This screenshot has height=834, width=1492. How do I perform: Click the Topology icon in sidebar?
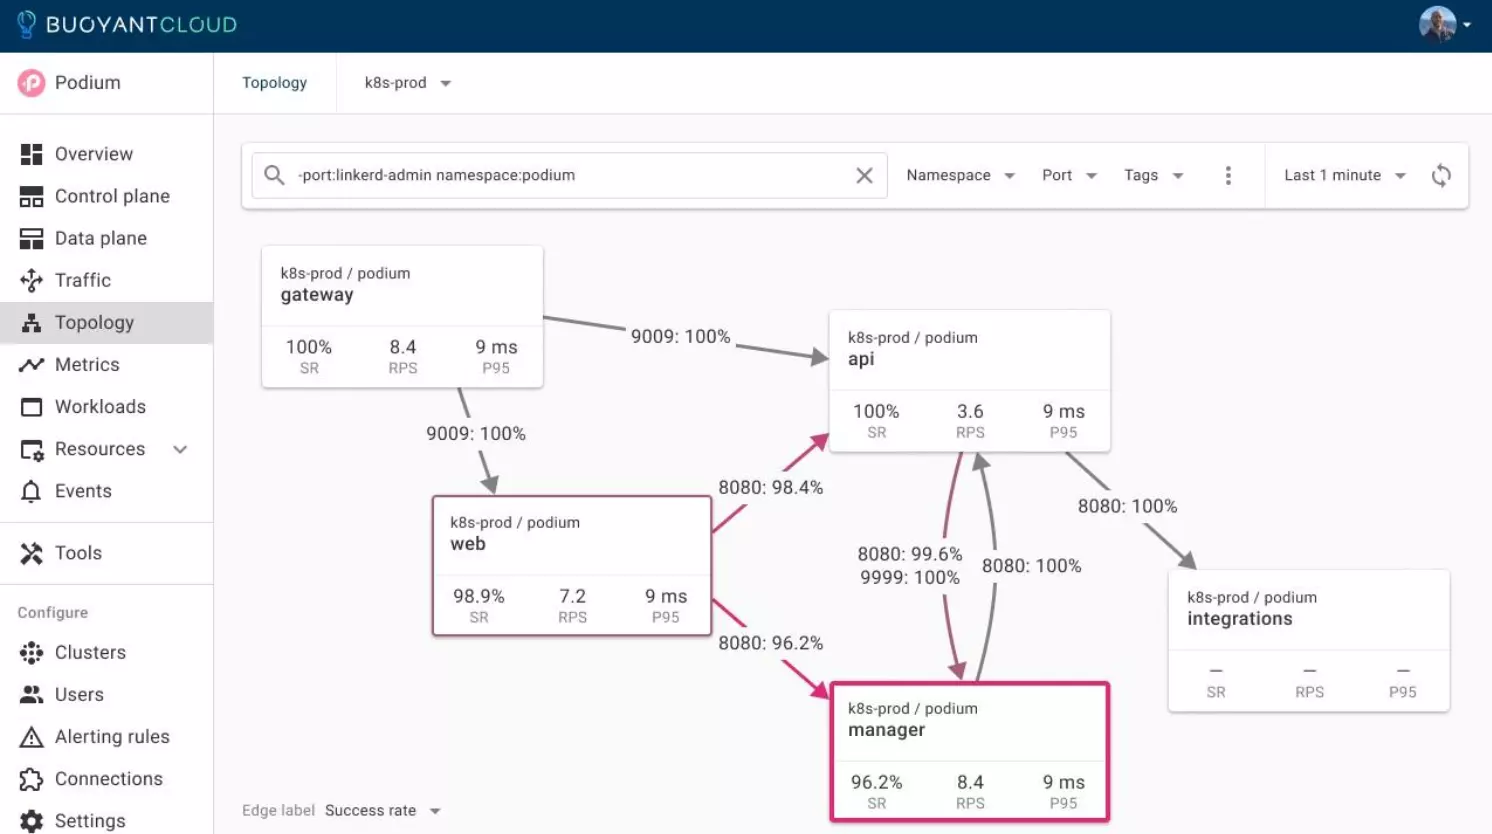click(x=31, y=322)
